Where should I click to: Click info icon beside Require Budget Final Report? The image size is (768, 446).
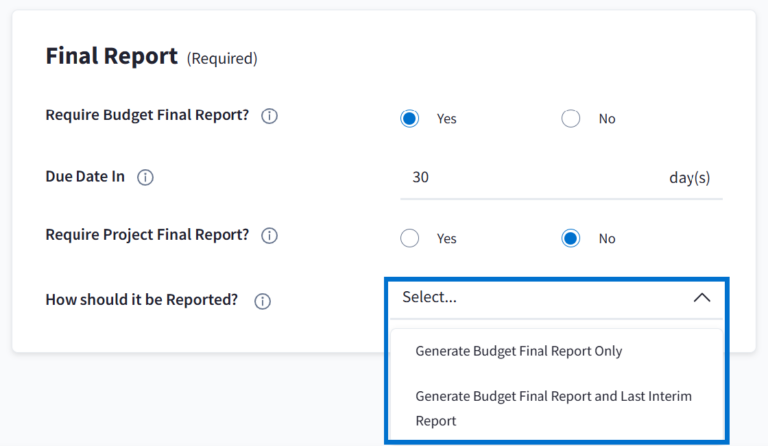[x=269, y=116]
